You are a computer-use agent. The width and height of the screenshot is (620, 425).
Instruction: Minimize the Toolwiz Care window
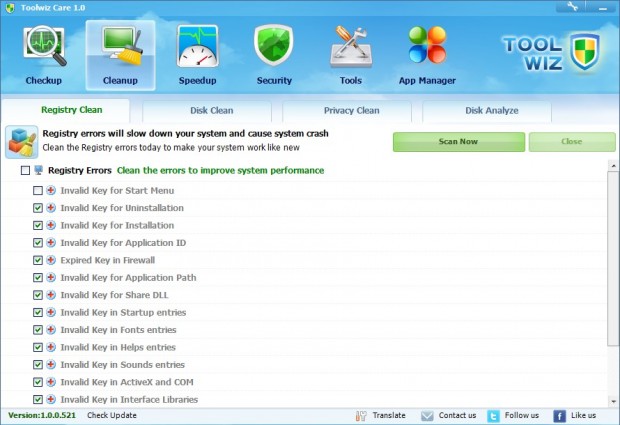point(603,8)
